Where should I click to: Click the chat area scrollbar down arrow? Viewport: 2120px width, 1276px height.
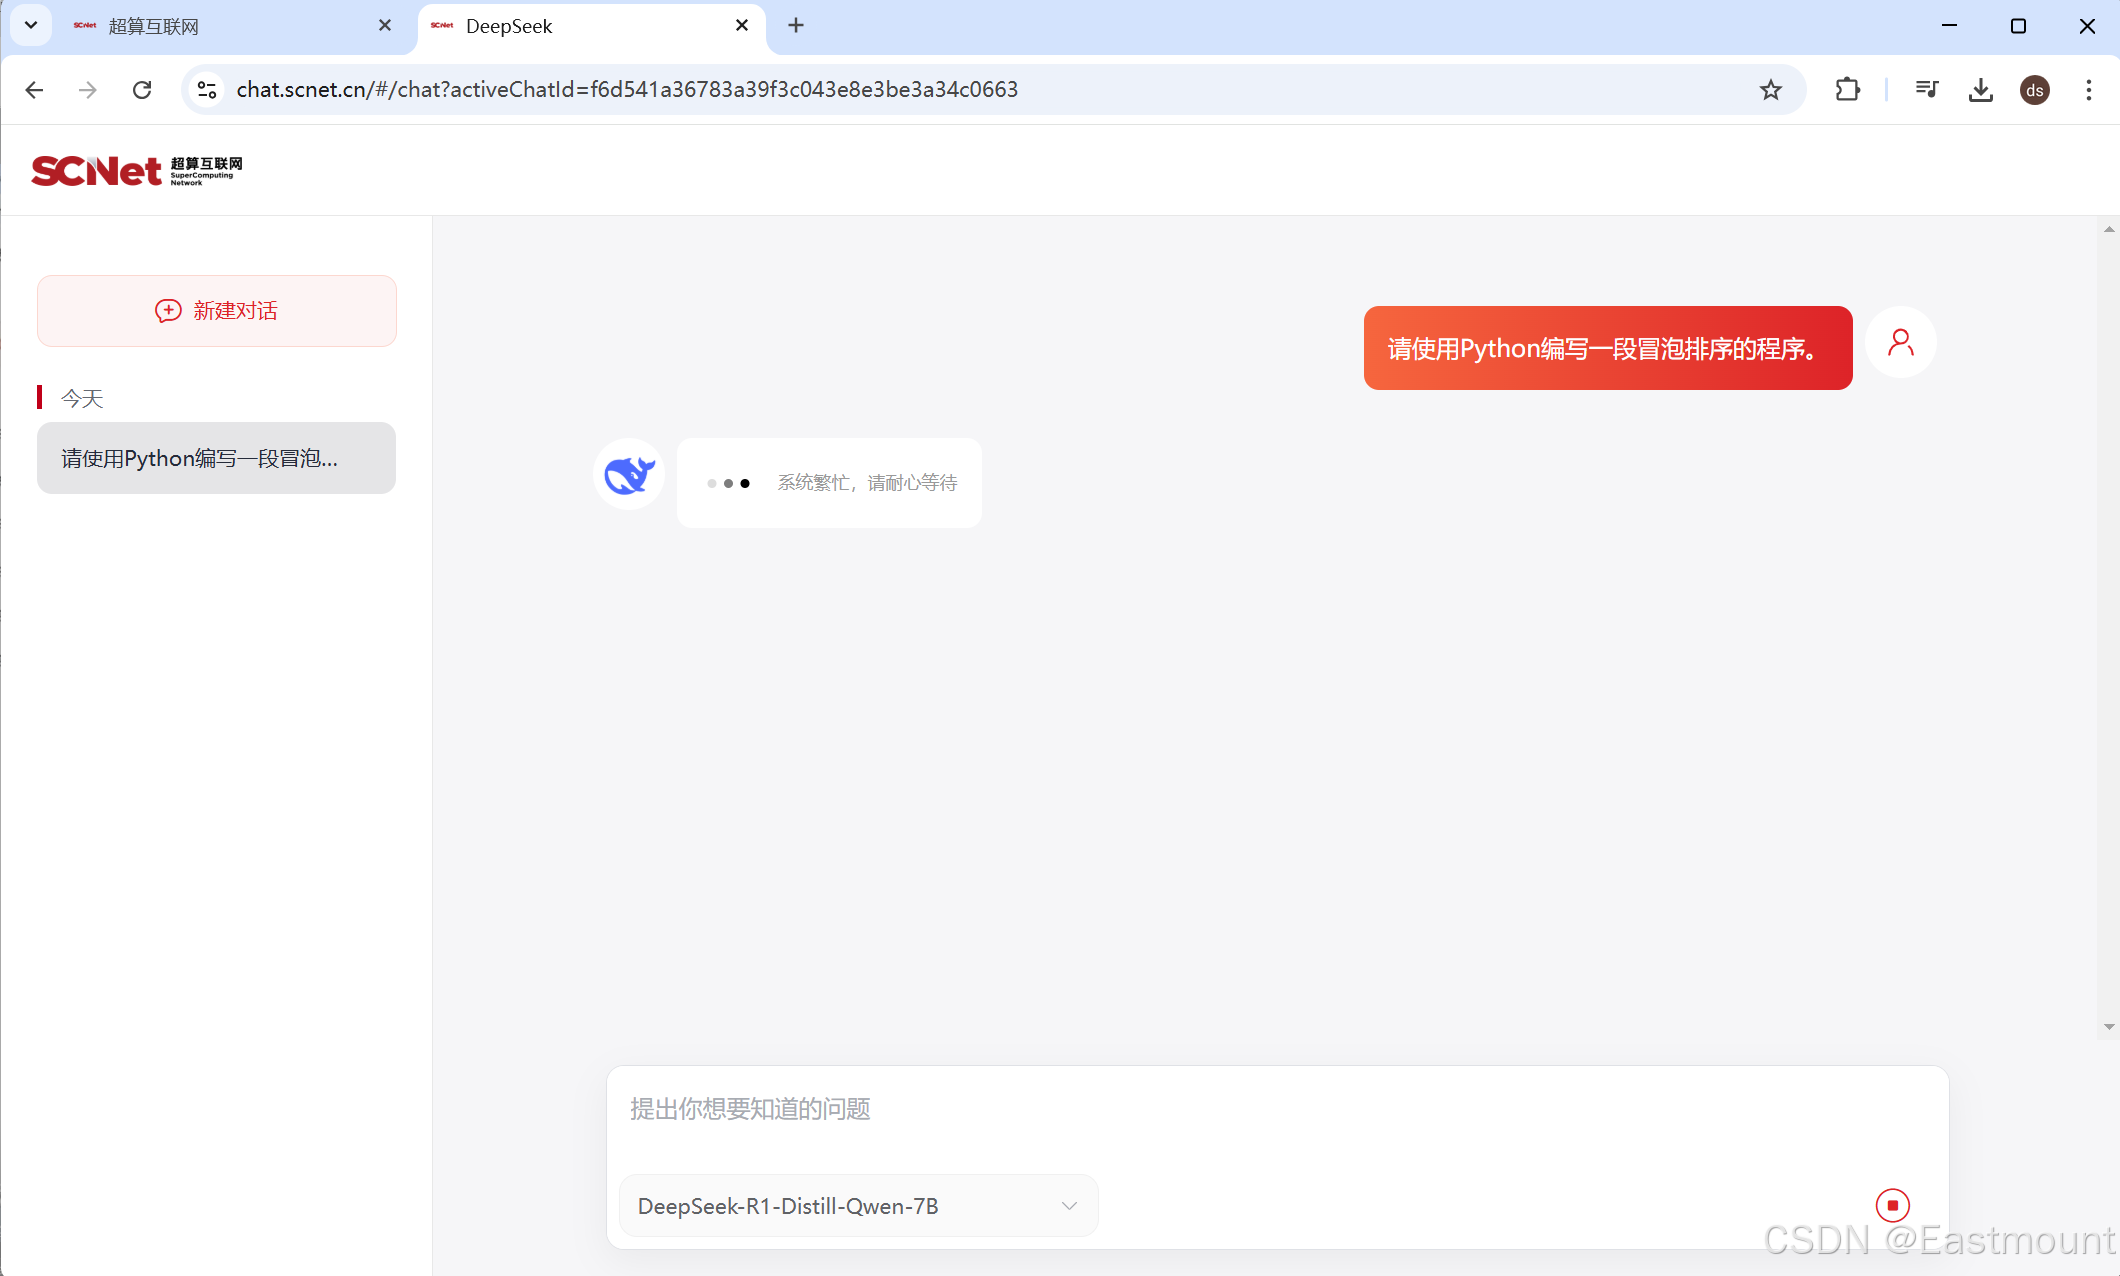pos(2109,1027)
